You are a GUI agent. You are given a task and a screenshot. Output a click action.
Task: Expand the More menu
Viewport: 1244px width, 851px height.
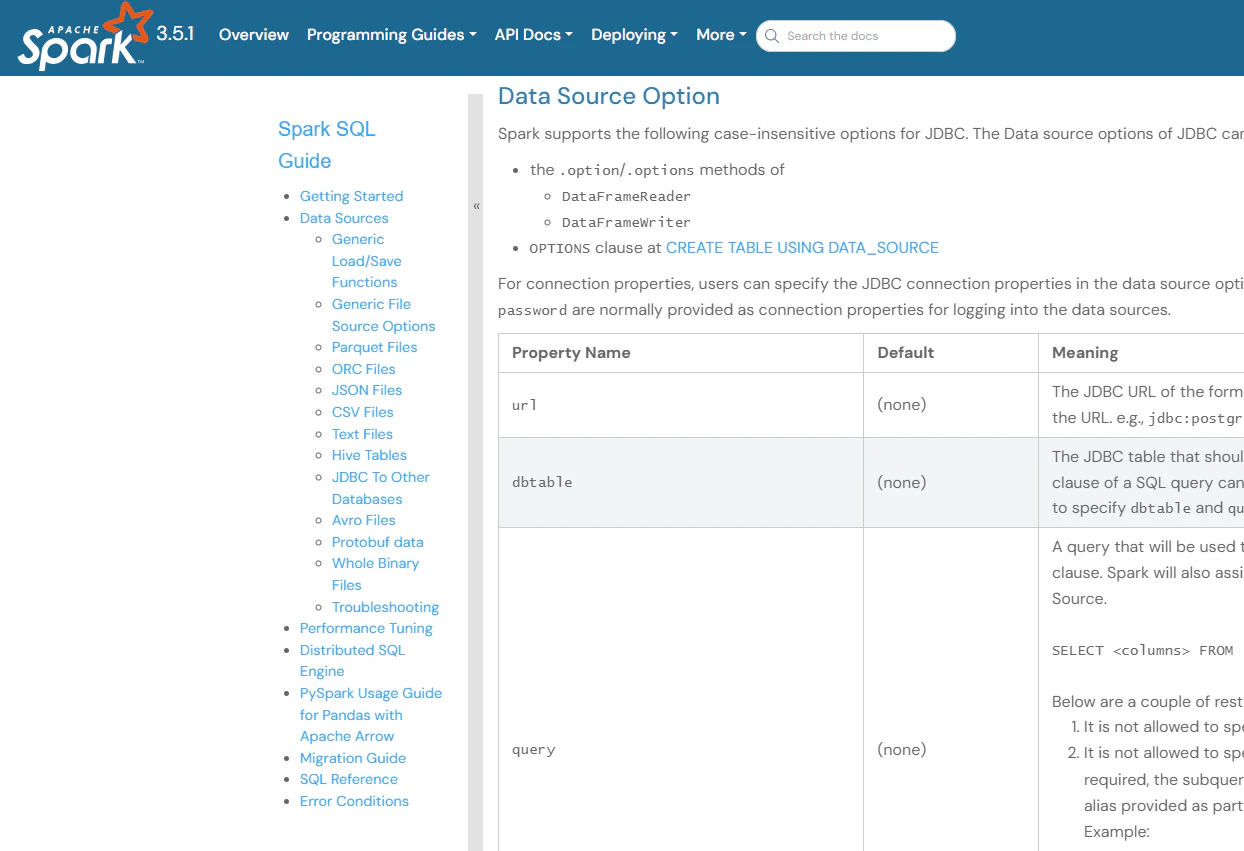point(721,35)
